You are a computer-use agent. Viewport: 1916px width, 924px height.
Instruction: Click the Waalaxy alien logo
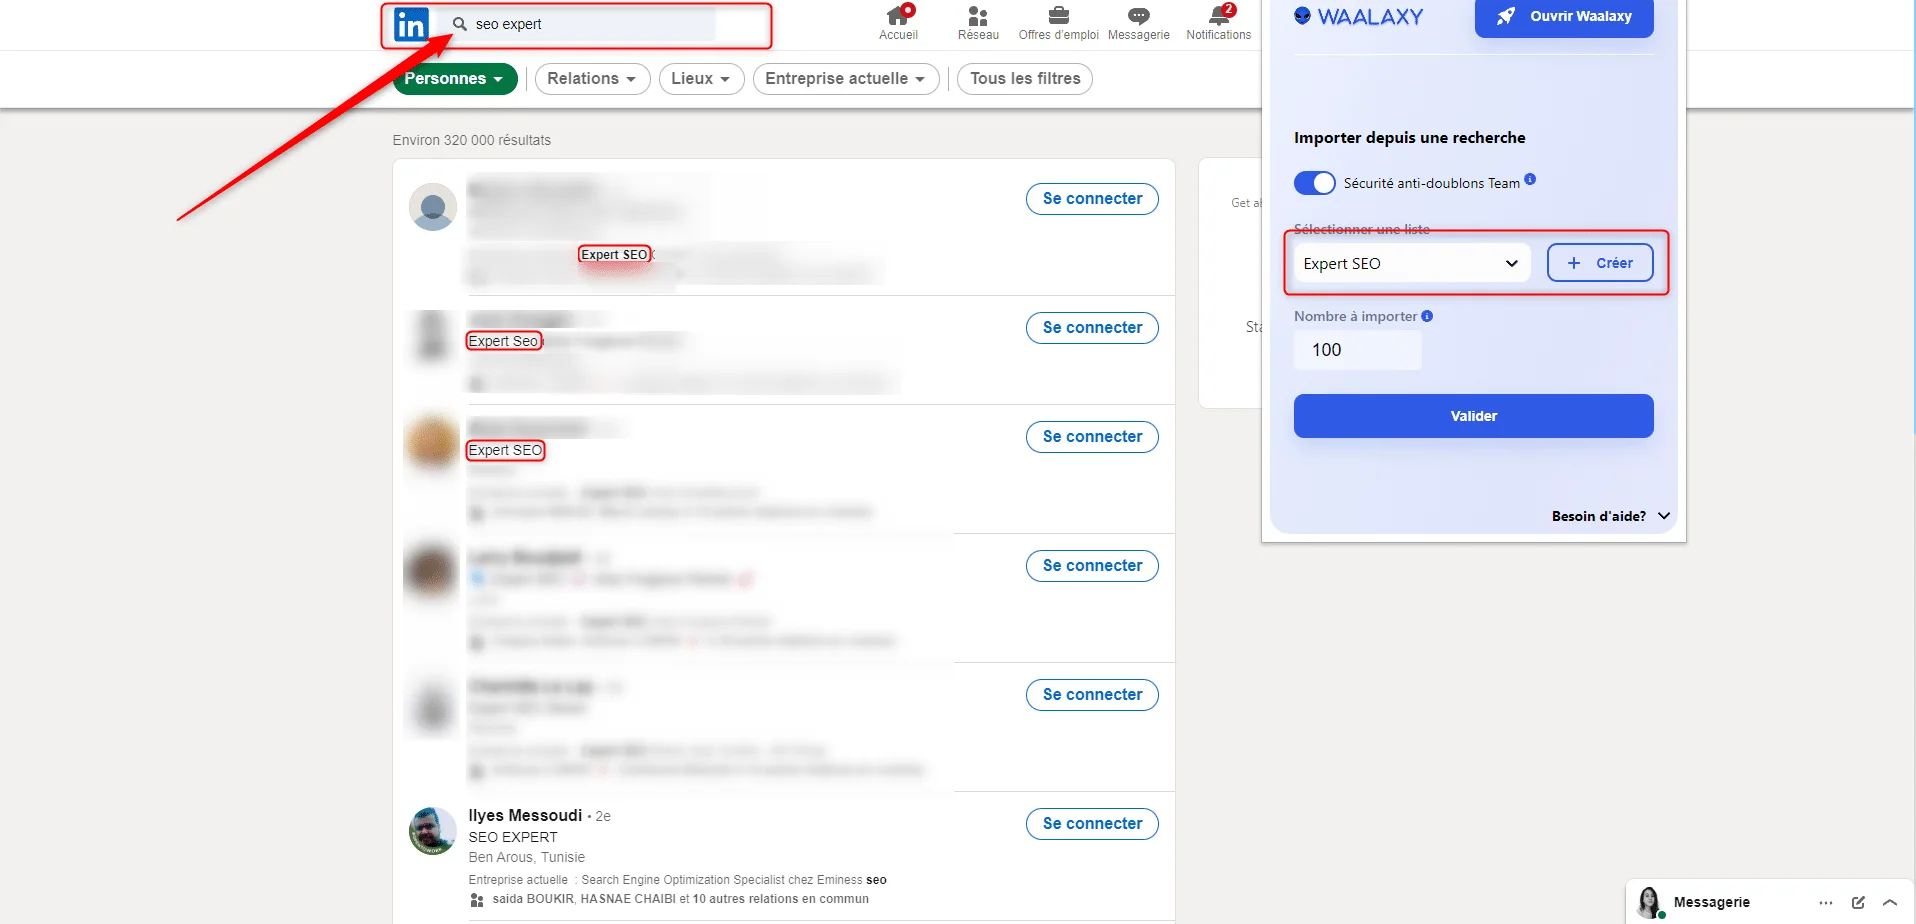coord(1302,16)
